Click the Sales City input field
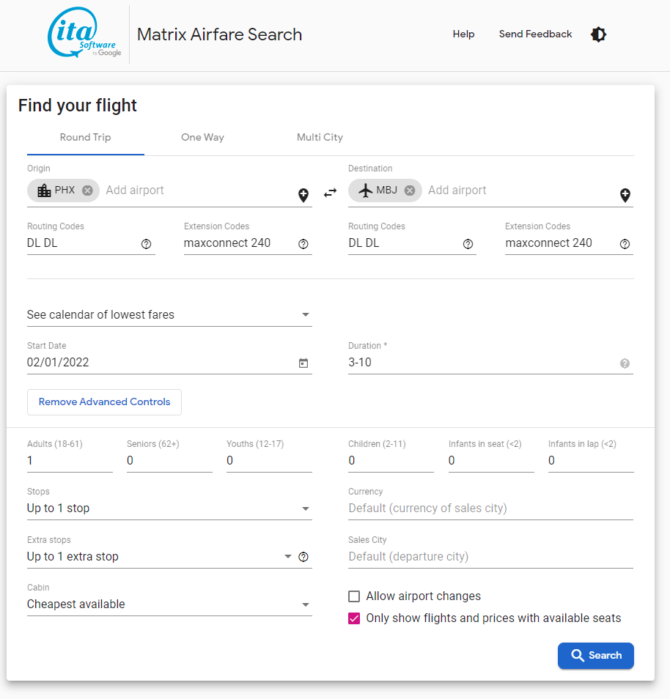 point(490,556)
